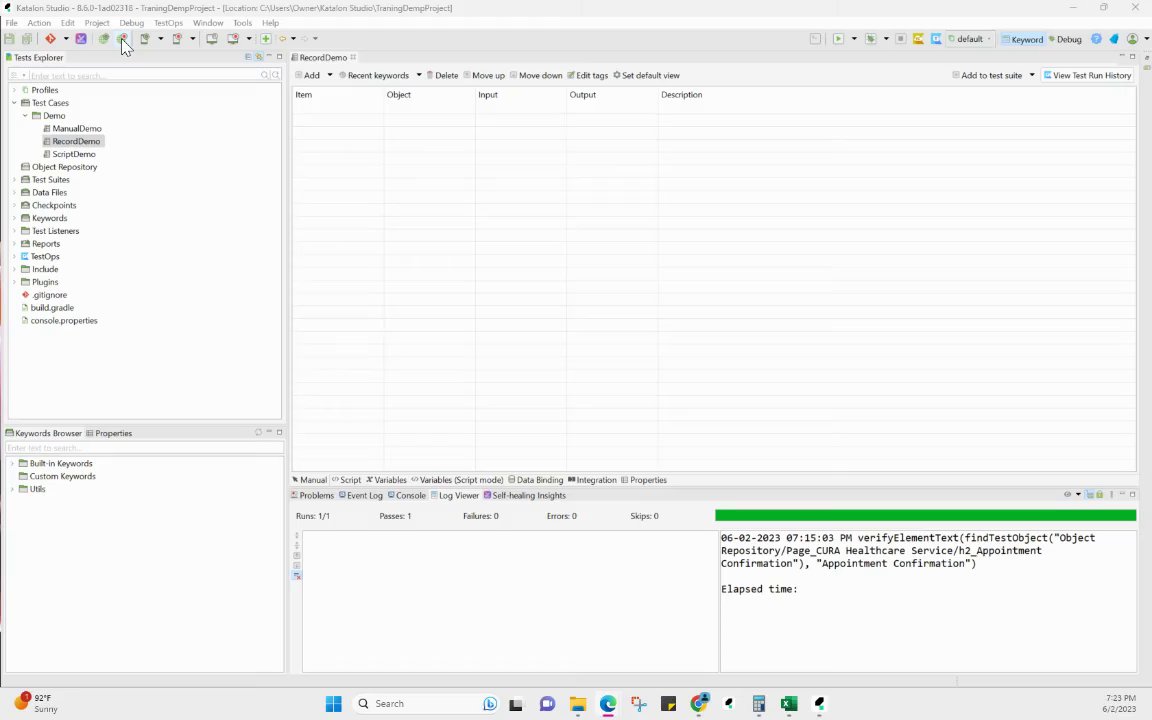Click the Link with Editor icon in Tests Explorer
The width and height of the screenshot is (1152, 720).
259,57
